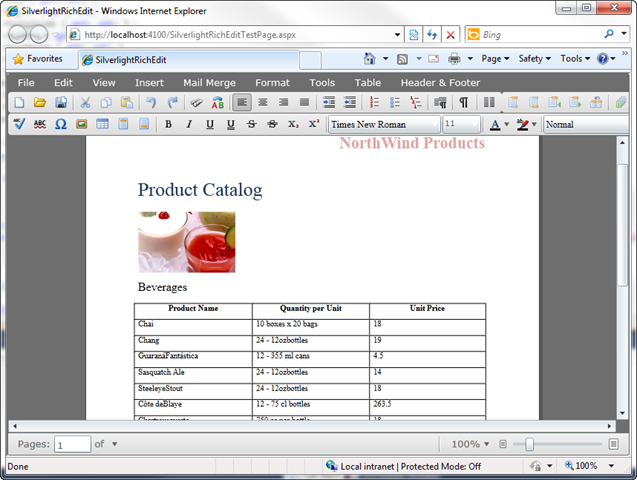Open Replace AB icon
637x480 pixels.
pos(218,102)
